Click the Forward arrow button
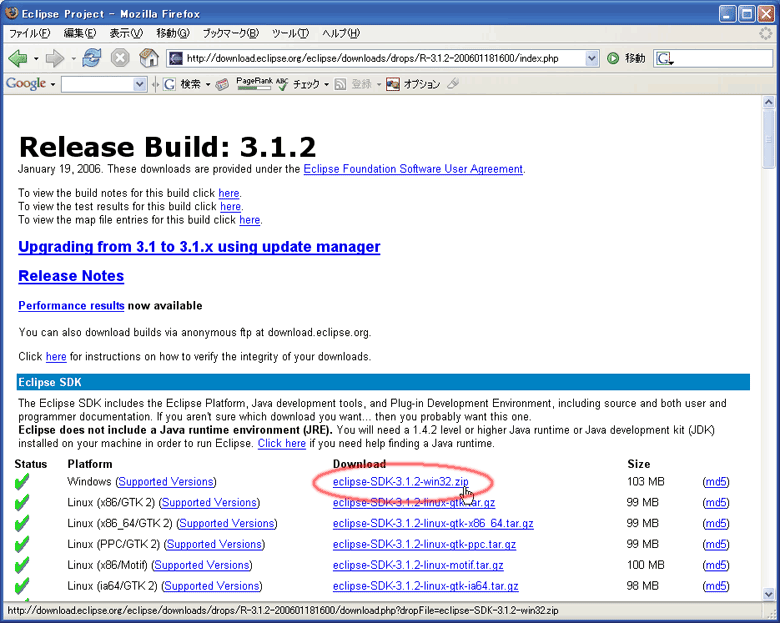The width and height of the screenshot is (780, 623). (55, 58)
